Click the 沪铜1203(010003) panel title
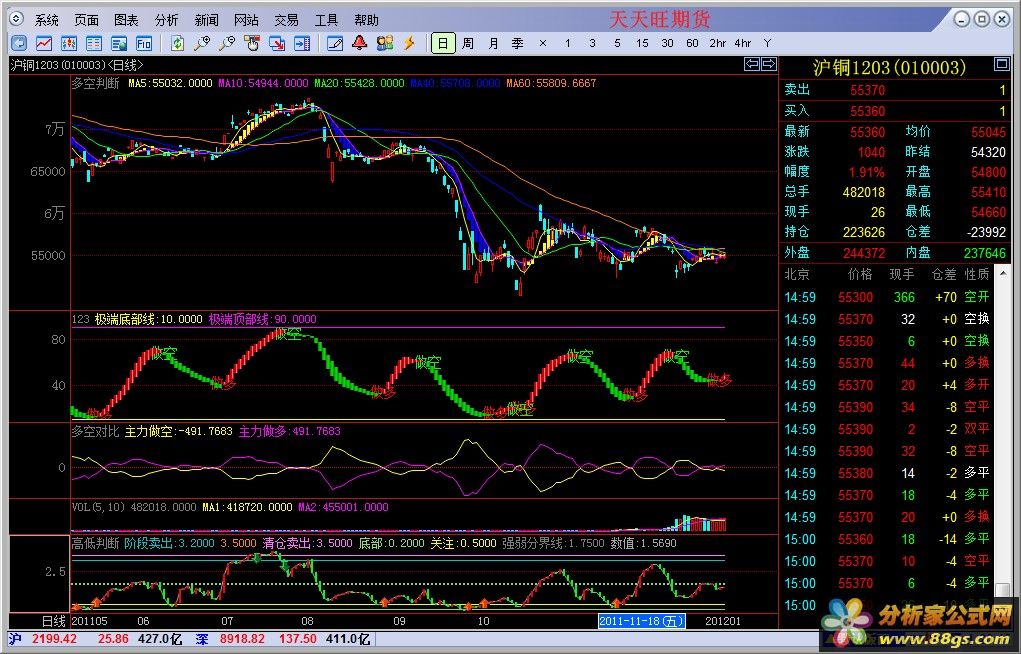1021x654 pixels. pos(889,67)
